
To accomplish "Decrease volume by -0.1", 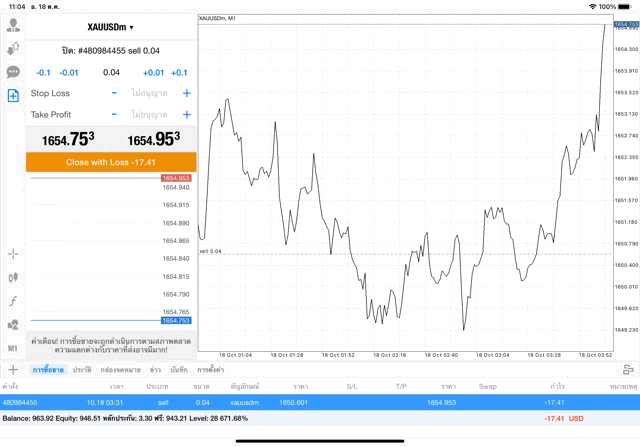I will pos(43,73).
